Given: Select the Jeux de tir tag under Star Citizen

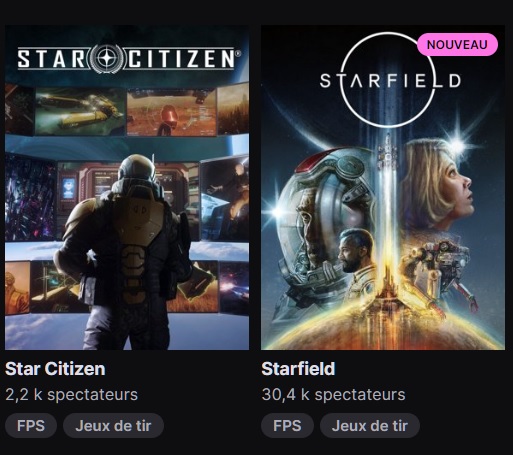Looking at the screenshot, I should pyautogui.click(x=113, y=426).
